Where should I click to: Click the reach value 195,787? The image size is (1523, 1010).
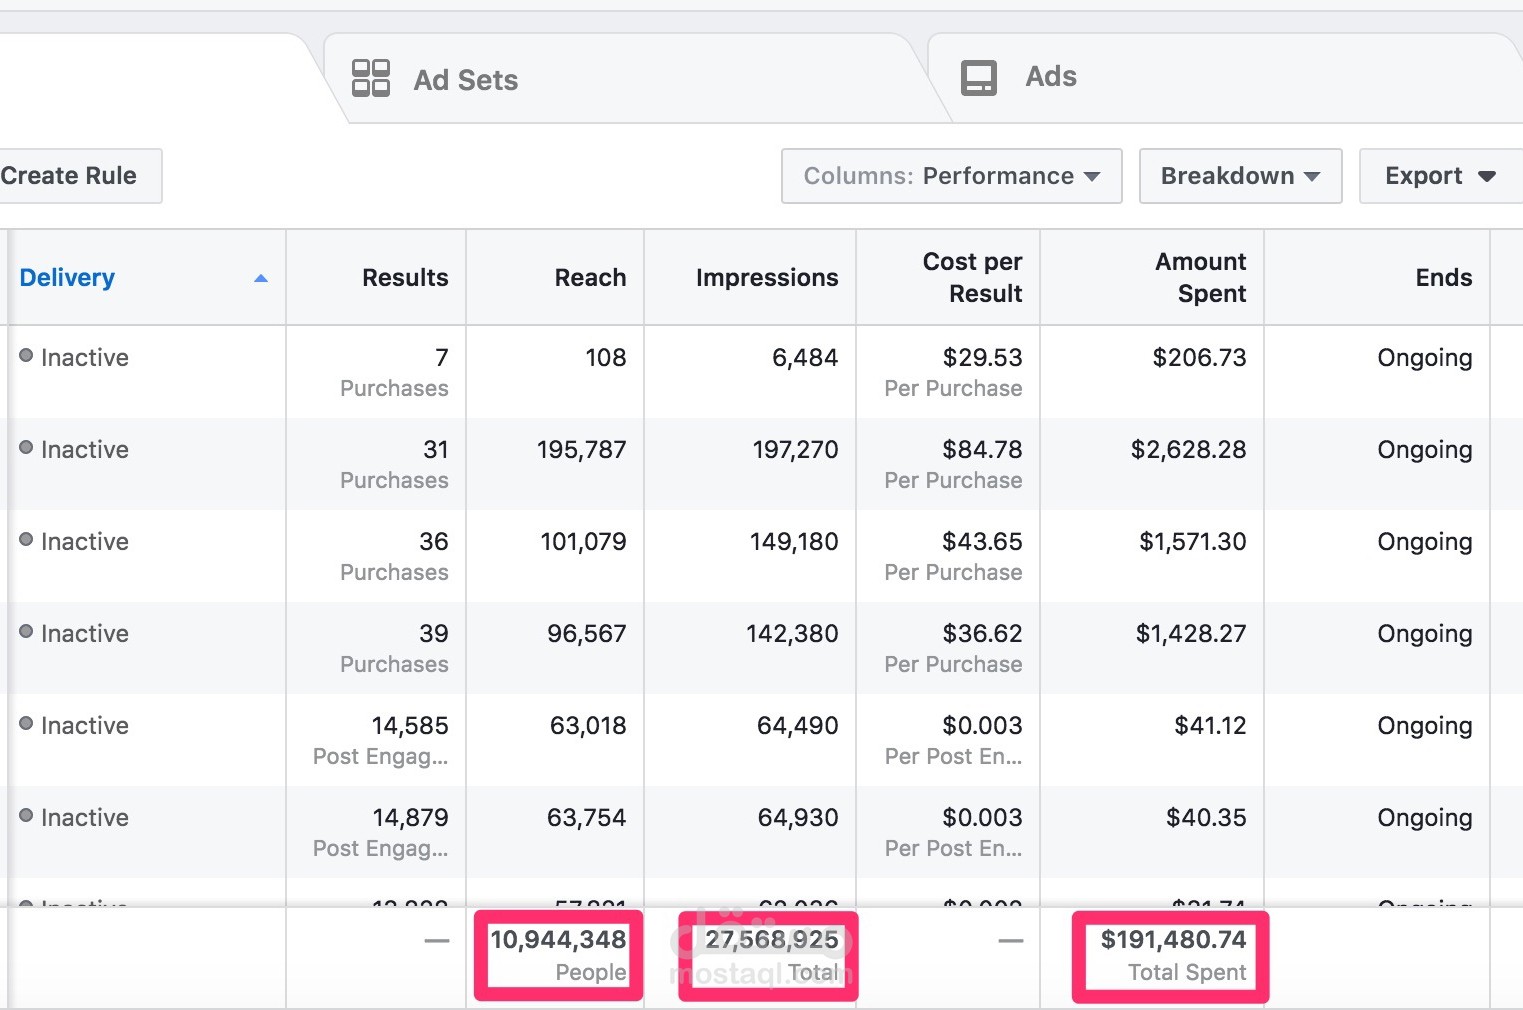[582, 450]
